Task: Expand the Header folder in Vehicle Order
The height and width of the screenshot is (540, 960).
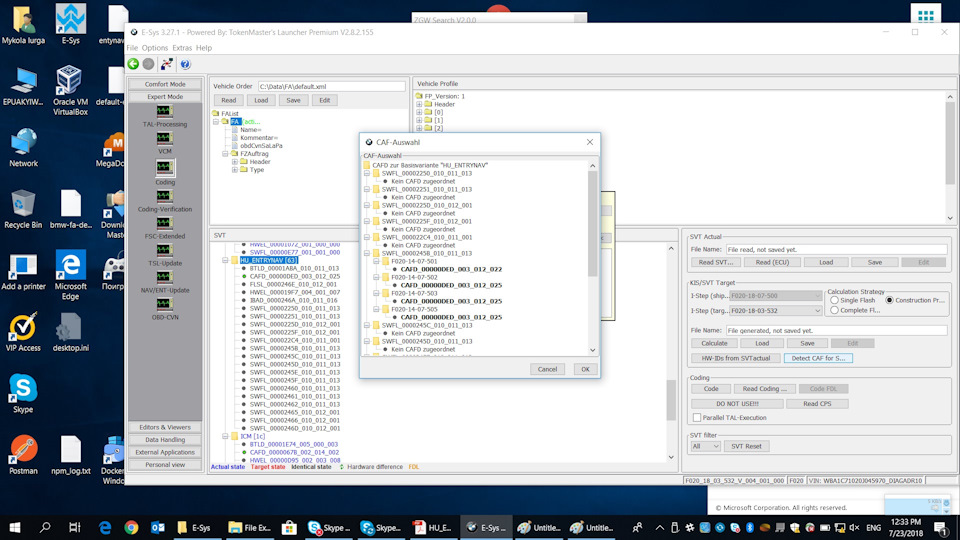Action: 235,162
